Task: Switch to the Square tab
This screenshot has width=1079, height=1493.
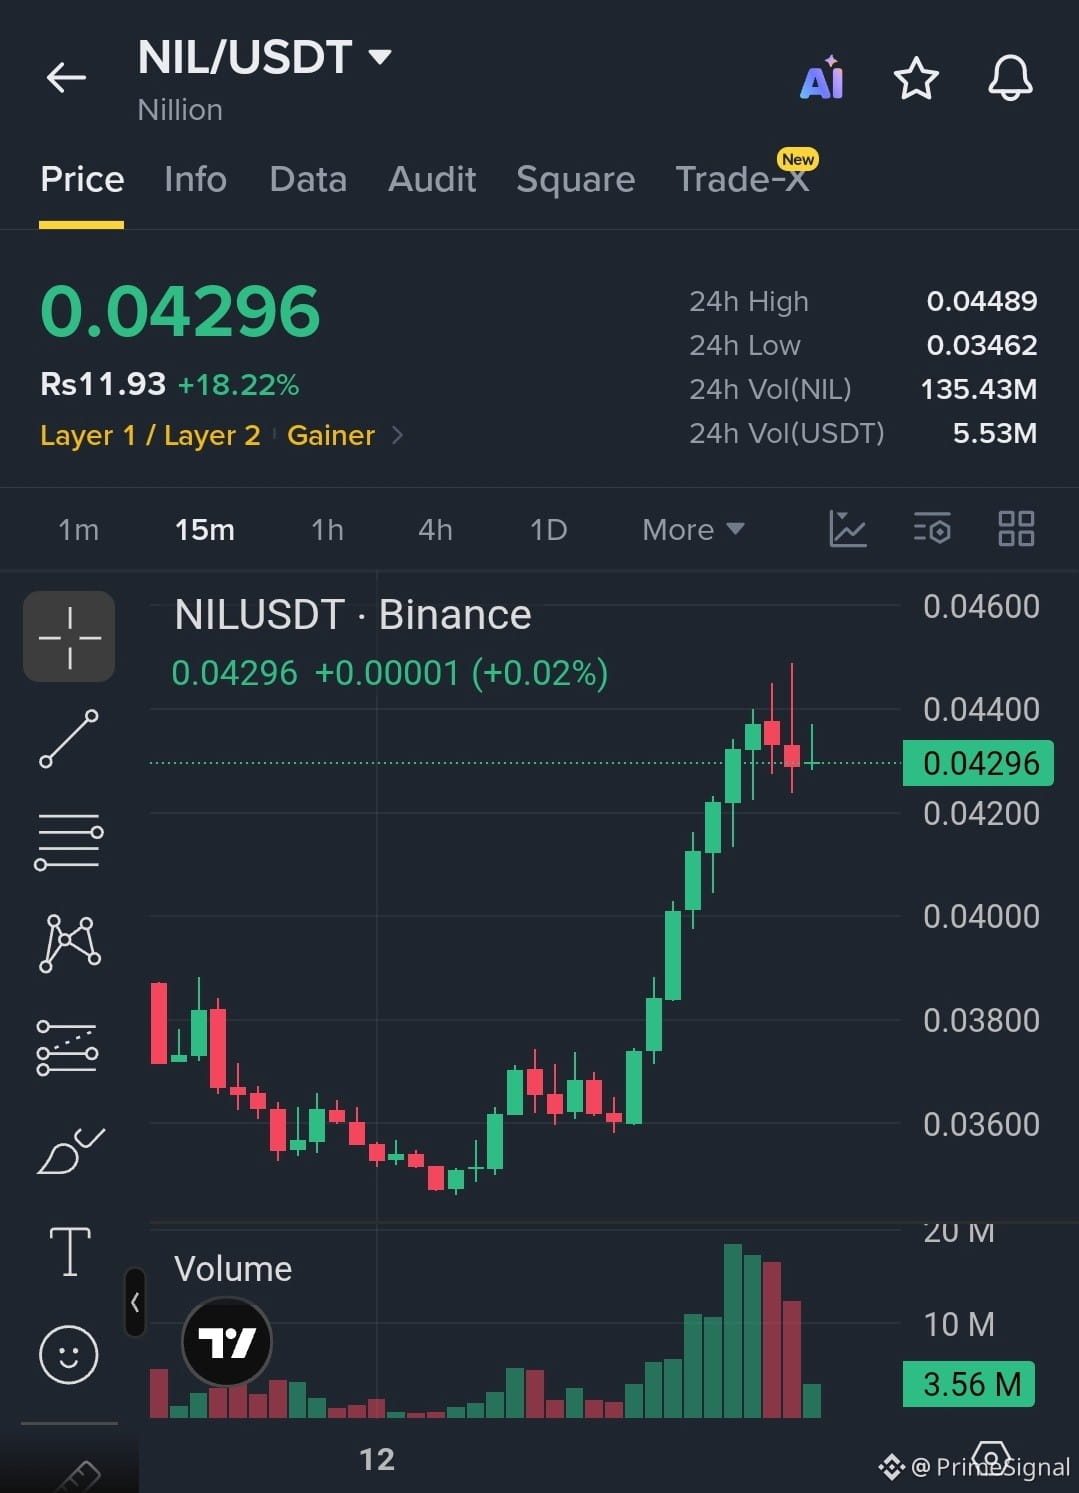Action: point(575,179)
